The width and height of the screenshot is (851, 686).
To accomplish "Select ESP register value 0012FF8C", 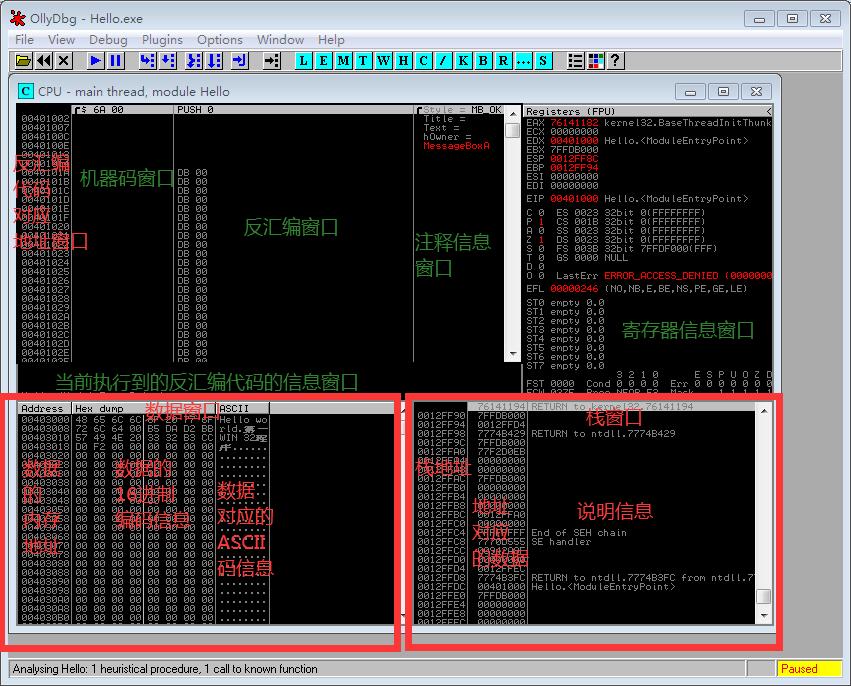I will point(574,158).
